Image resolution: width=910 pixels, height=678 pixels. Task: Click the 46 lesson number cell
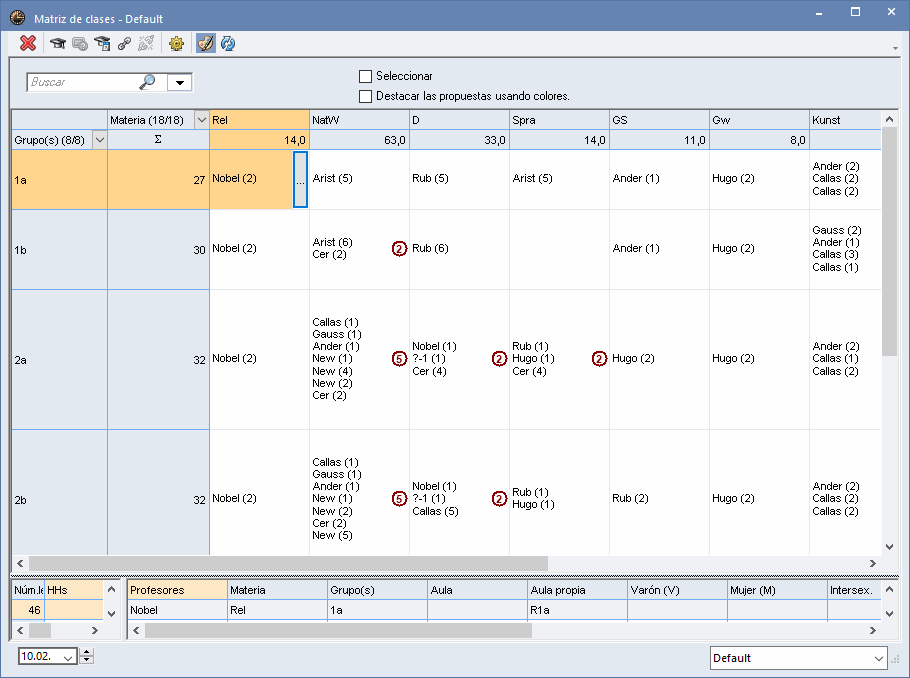pos(28,610)
